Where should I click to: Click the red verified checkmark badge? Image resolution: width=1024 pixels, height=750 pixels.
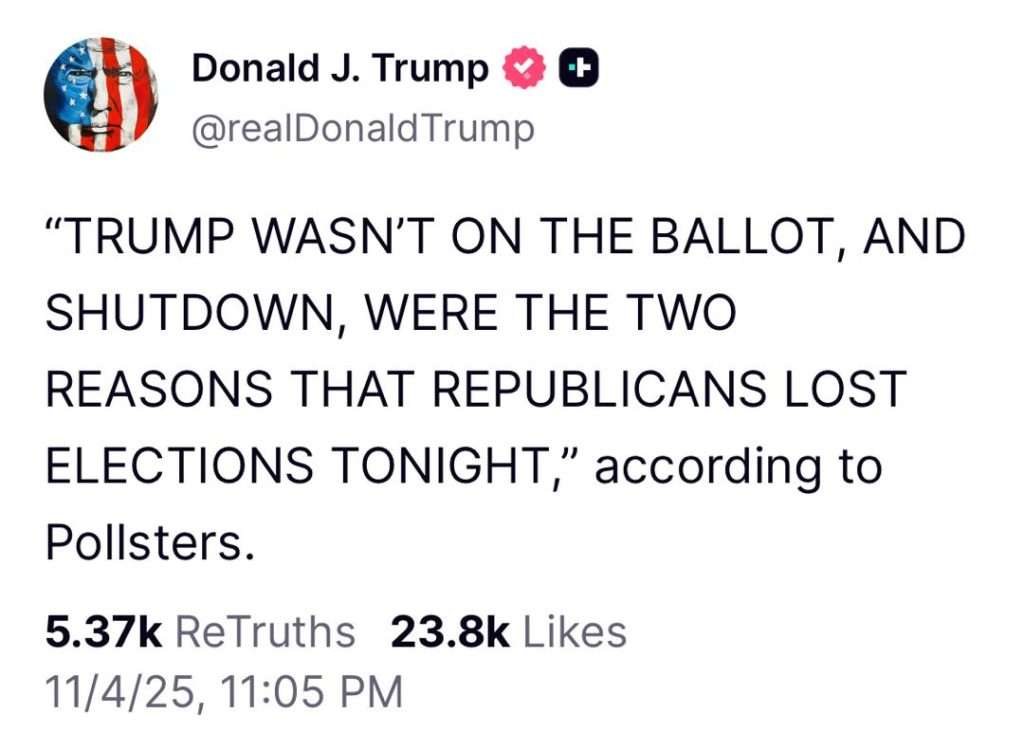(x=522, y=68)
